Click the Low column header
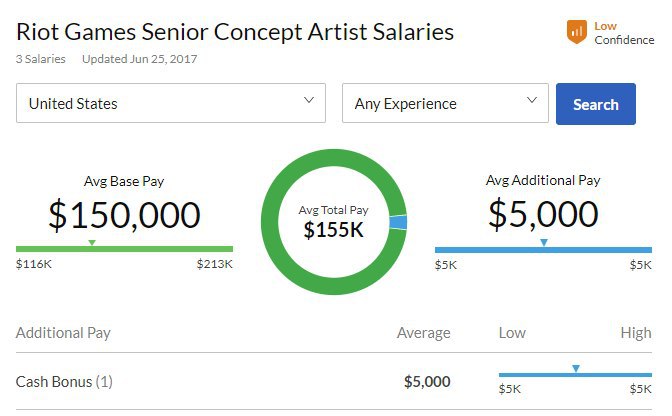The image size is (672, 416). tap(512, 333)
